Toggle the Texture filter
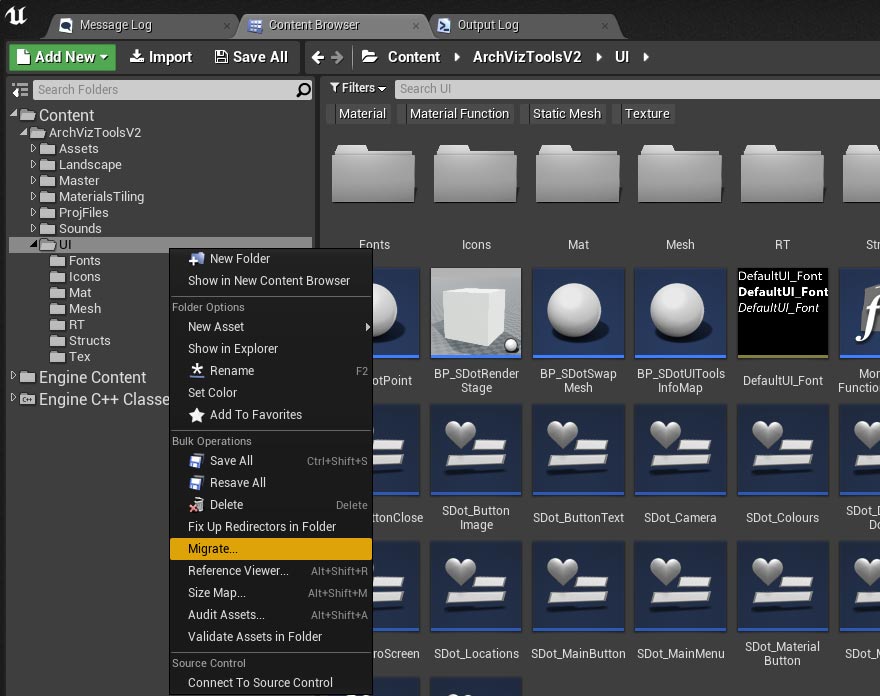 (x=643, y=114)
